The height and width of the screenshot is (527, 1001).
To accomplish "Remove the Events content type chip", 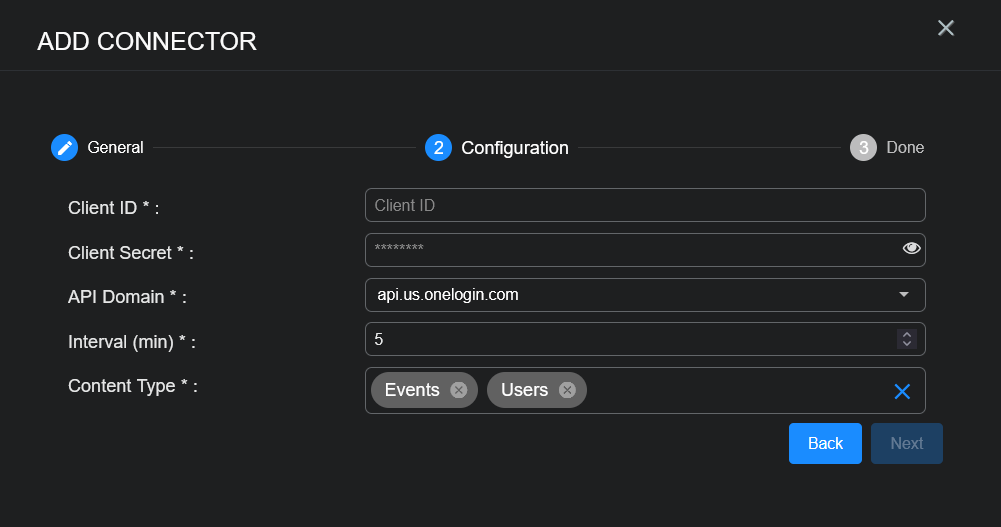I will [458, 390].
